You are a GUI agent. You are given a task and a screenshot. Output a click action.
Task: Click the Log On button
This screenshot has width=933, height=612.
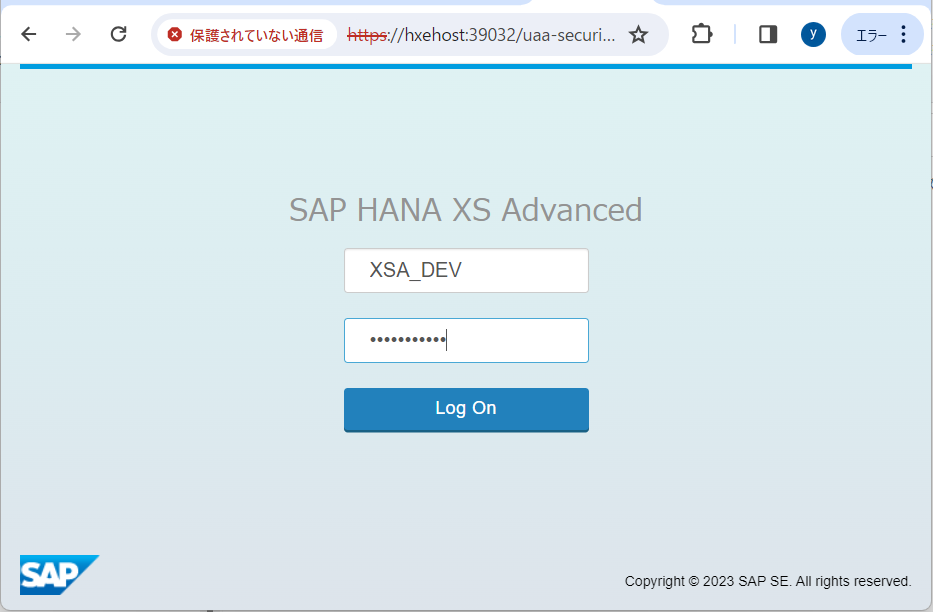point(466,410)
